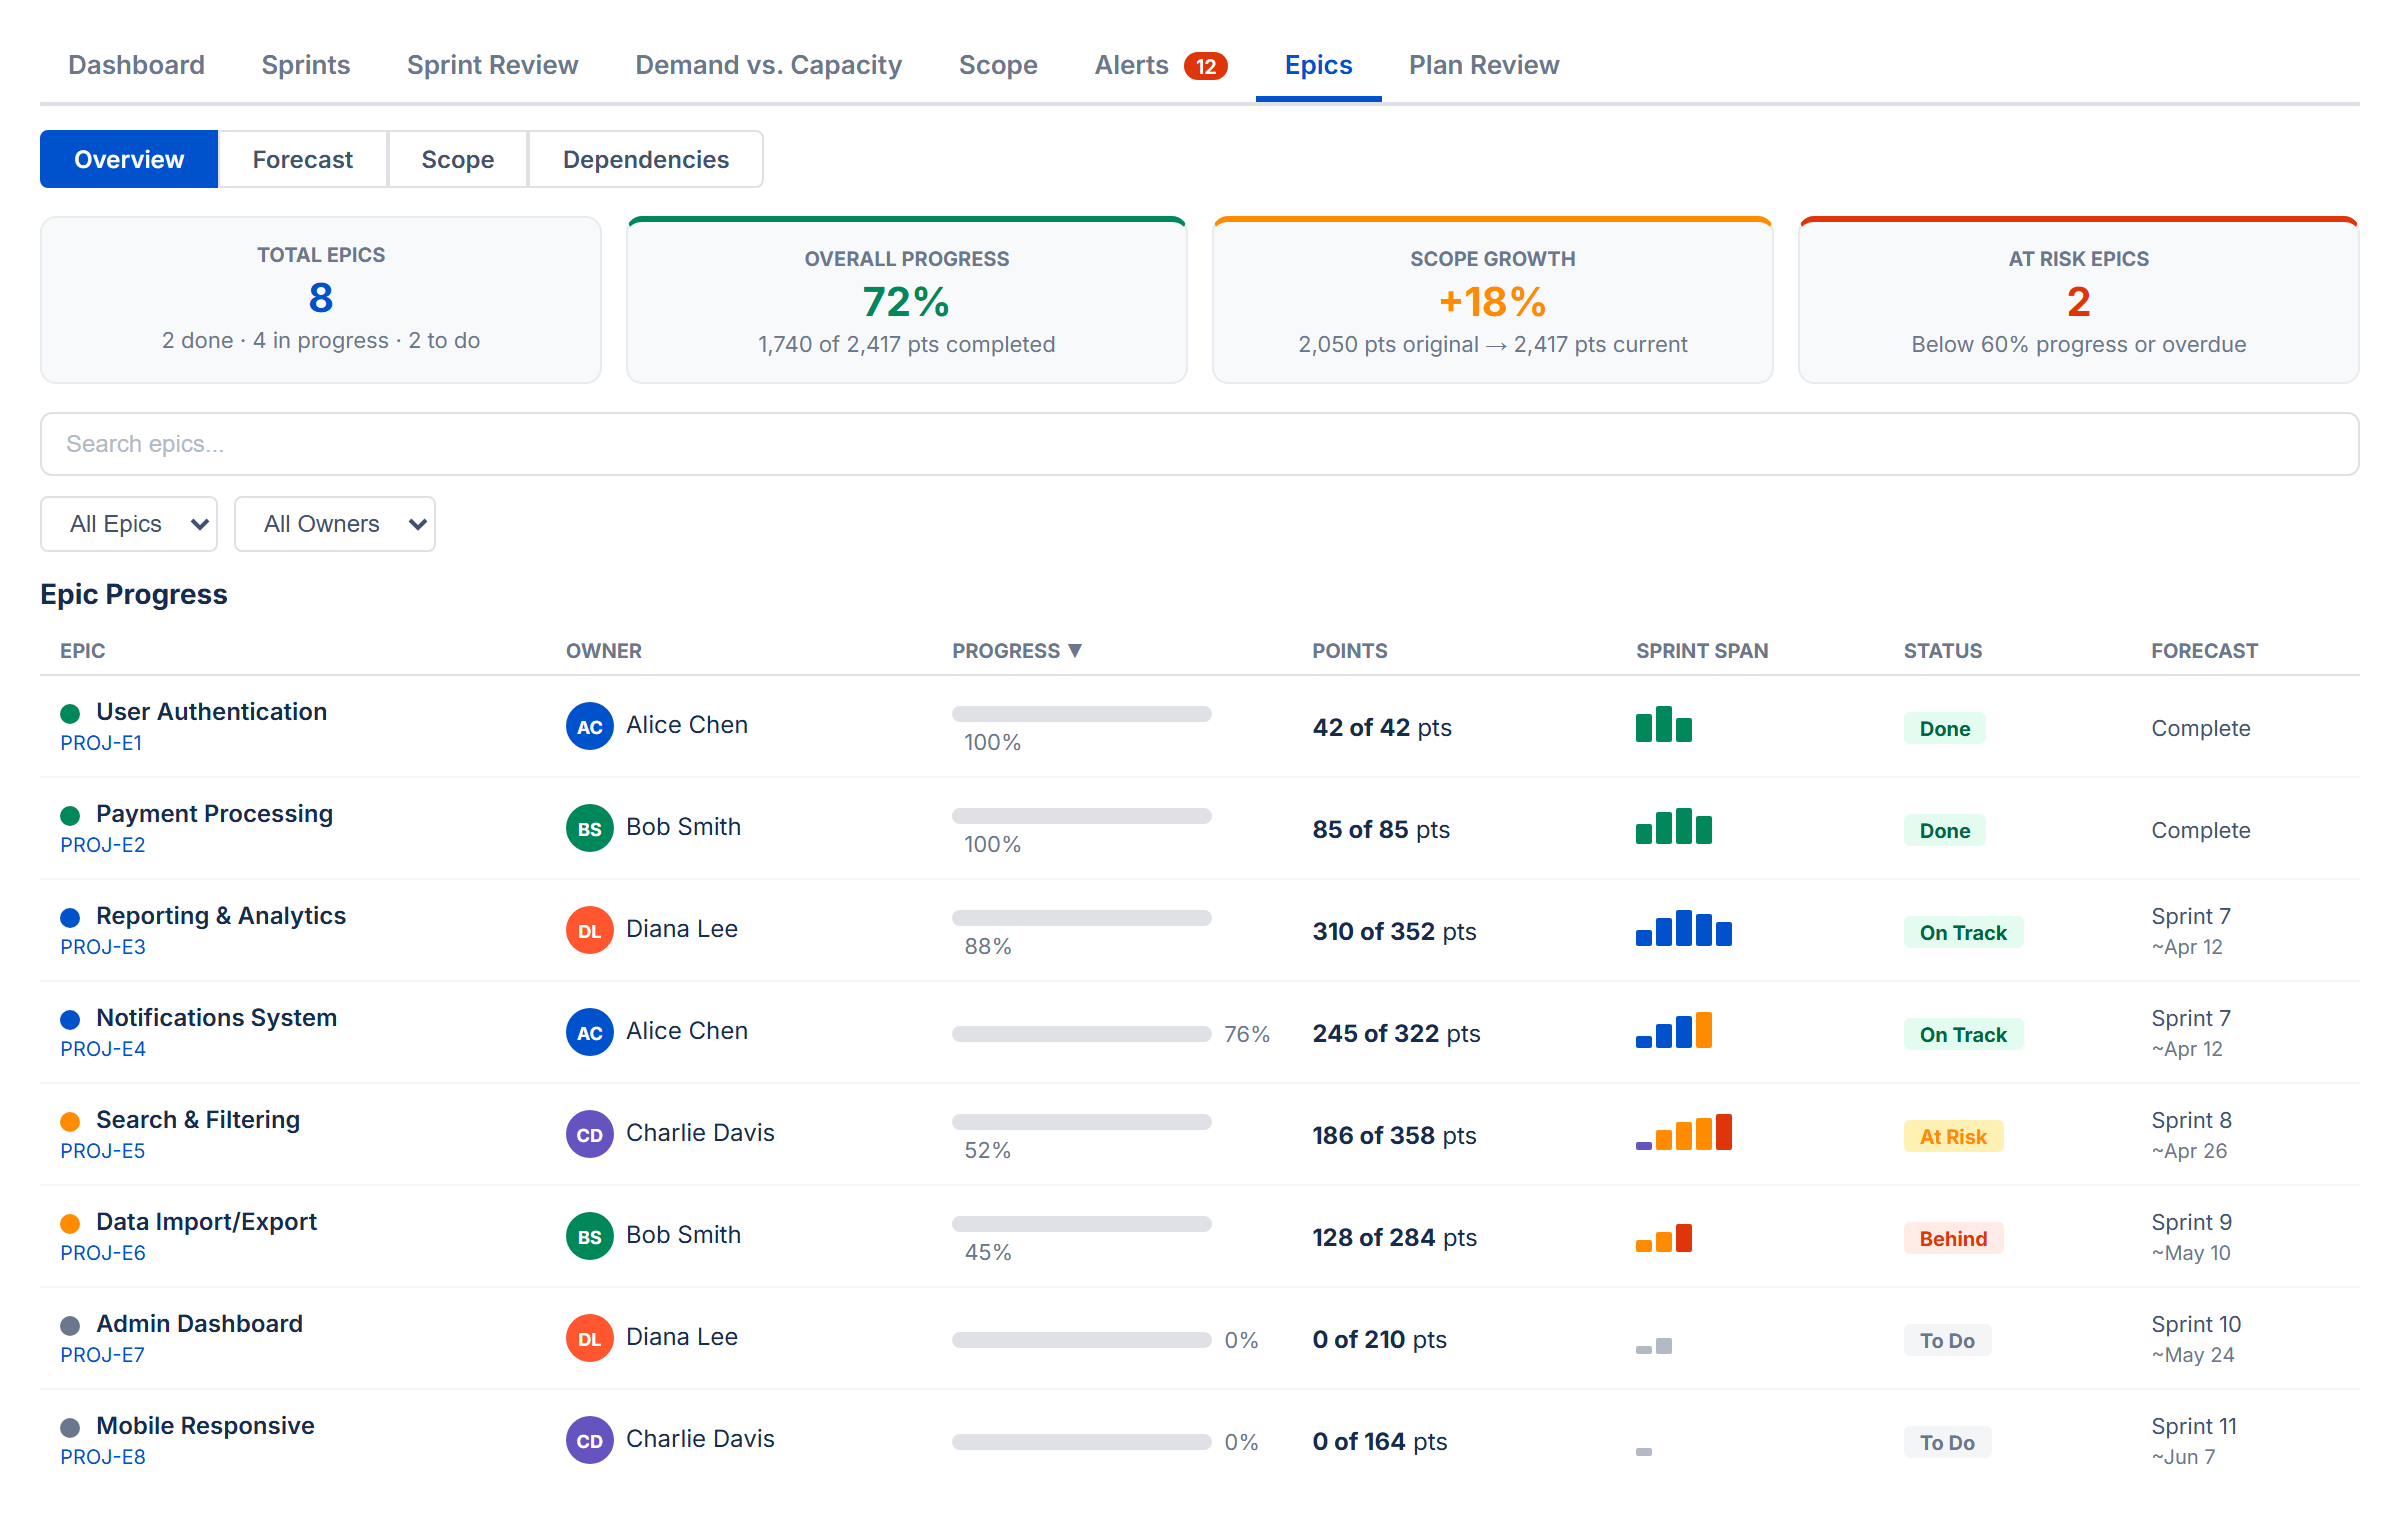Click Alice Chen's avatar on User Authentication row

tap(589, 726)
